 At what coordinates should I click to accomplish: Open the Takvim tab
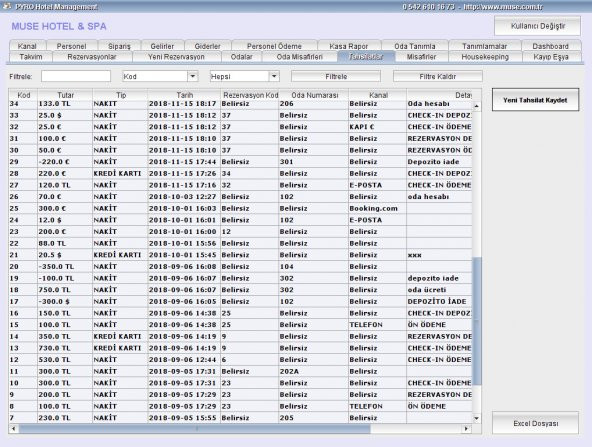(x=31, y=57)
